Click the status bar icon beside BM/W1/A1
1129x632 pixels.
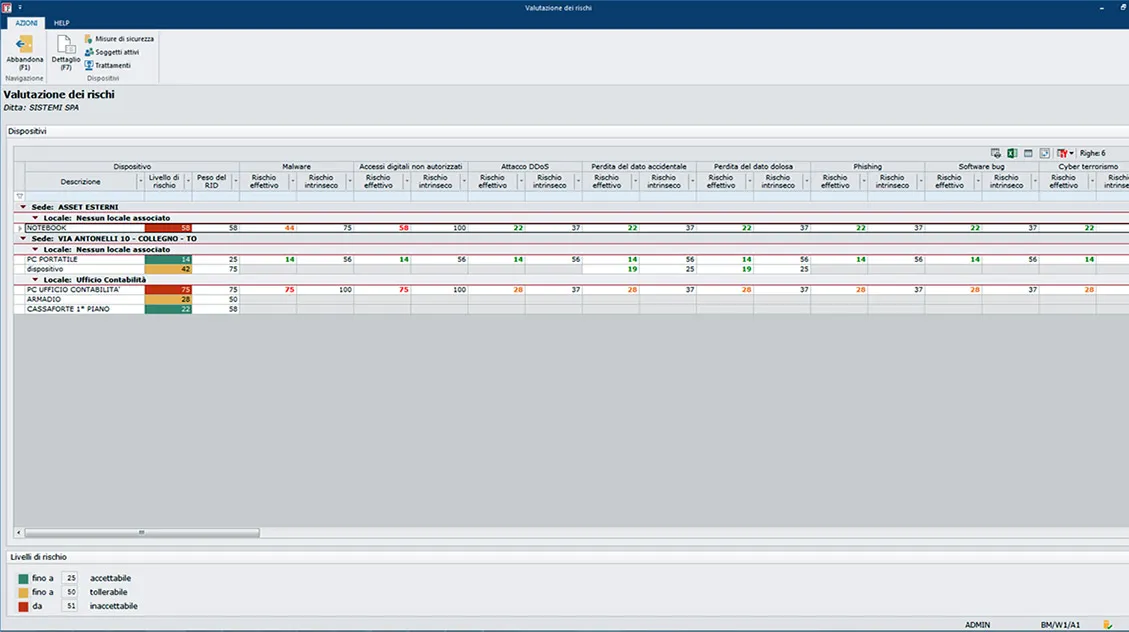[x=1107, y=624]
